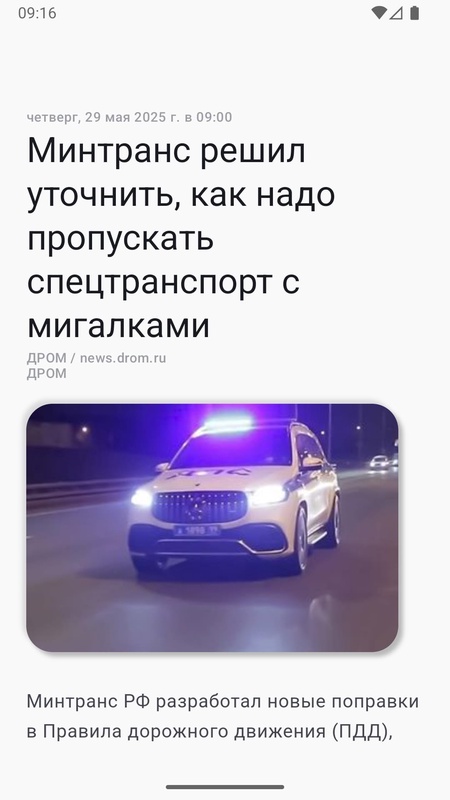
Task: Tap the ДРОМ author line below the source
Action: point(46,373)
